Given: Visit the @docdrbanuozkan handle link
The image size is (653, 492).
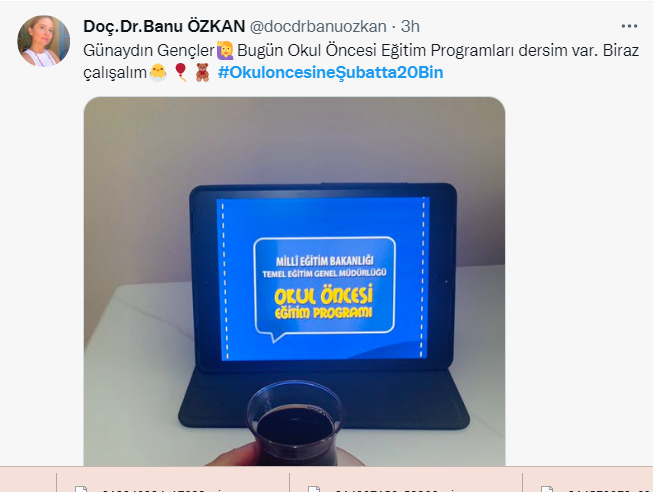Looking at the screenshot, I should (x=318, y=27).
